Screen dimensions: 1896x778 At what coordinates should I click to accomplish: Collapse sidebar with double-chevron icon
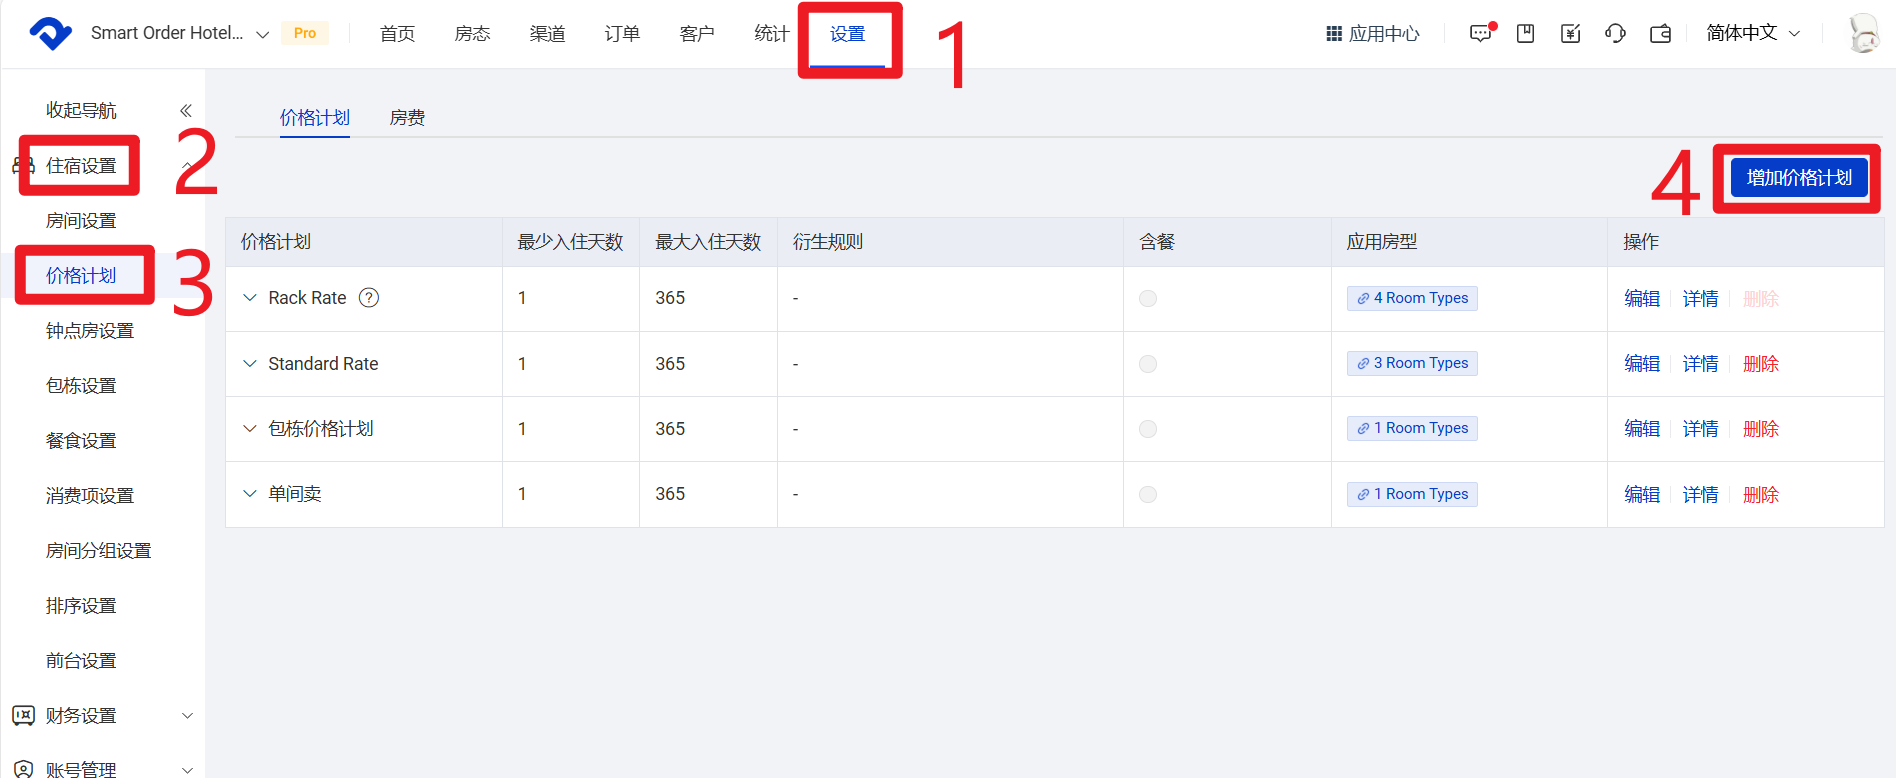(185, 111)
